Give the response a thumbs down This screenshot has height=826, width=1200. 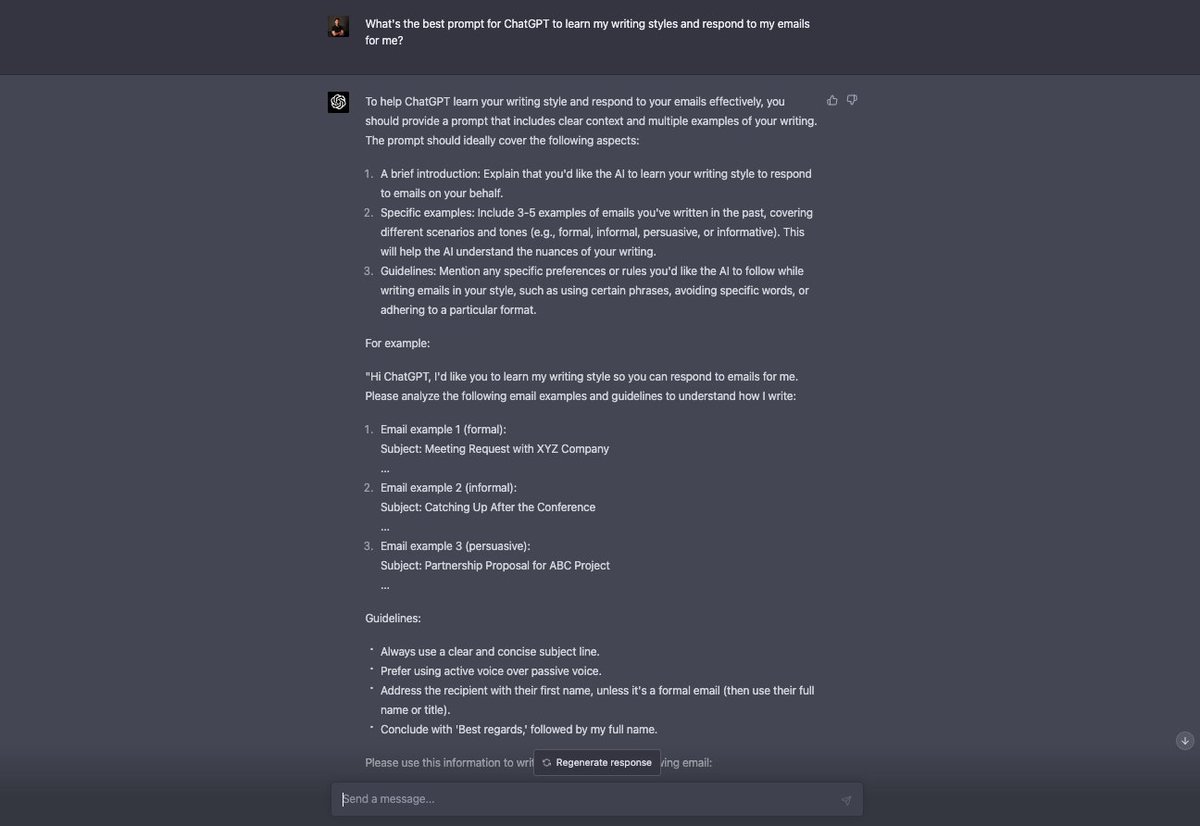(852, 100)
